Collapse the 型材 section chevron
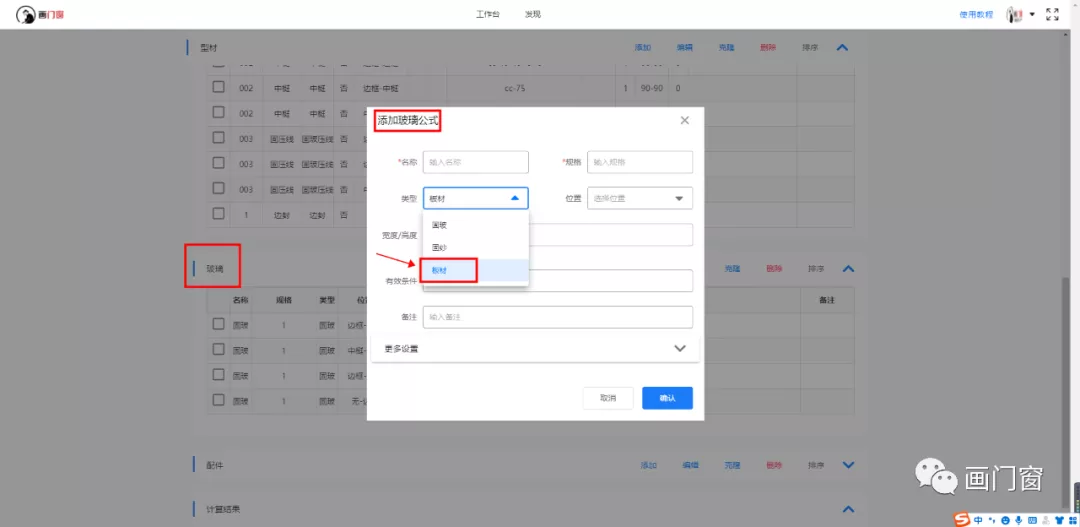The image size is (1080, 527). tap(842, 47)
